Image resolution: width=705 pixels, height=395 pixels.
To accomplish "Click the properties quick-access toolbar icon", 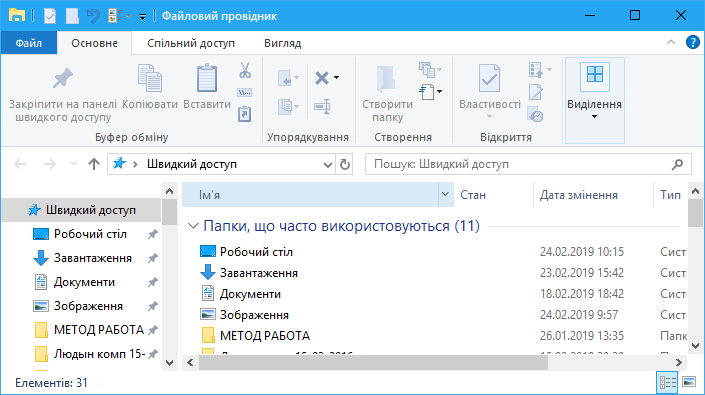I will pos(50,16).
